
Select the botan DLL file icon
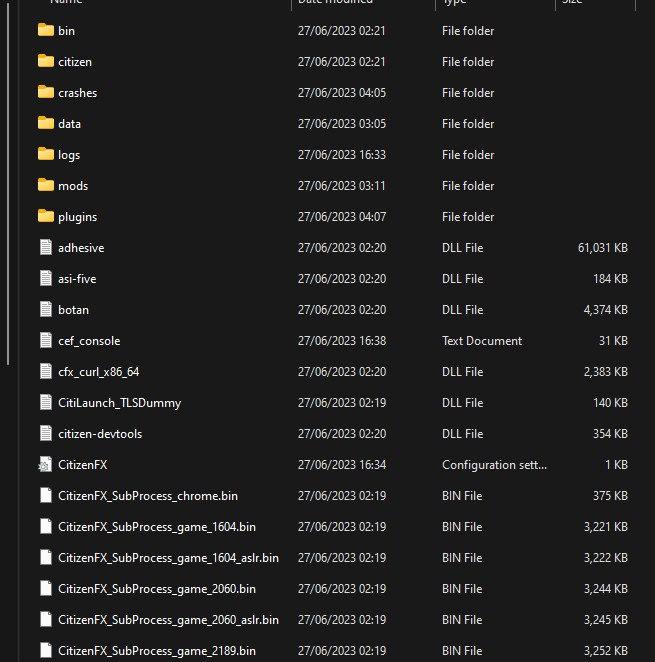45,309
